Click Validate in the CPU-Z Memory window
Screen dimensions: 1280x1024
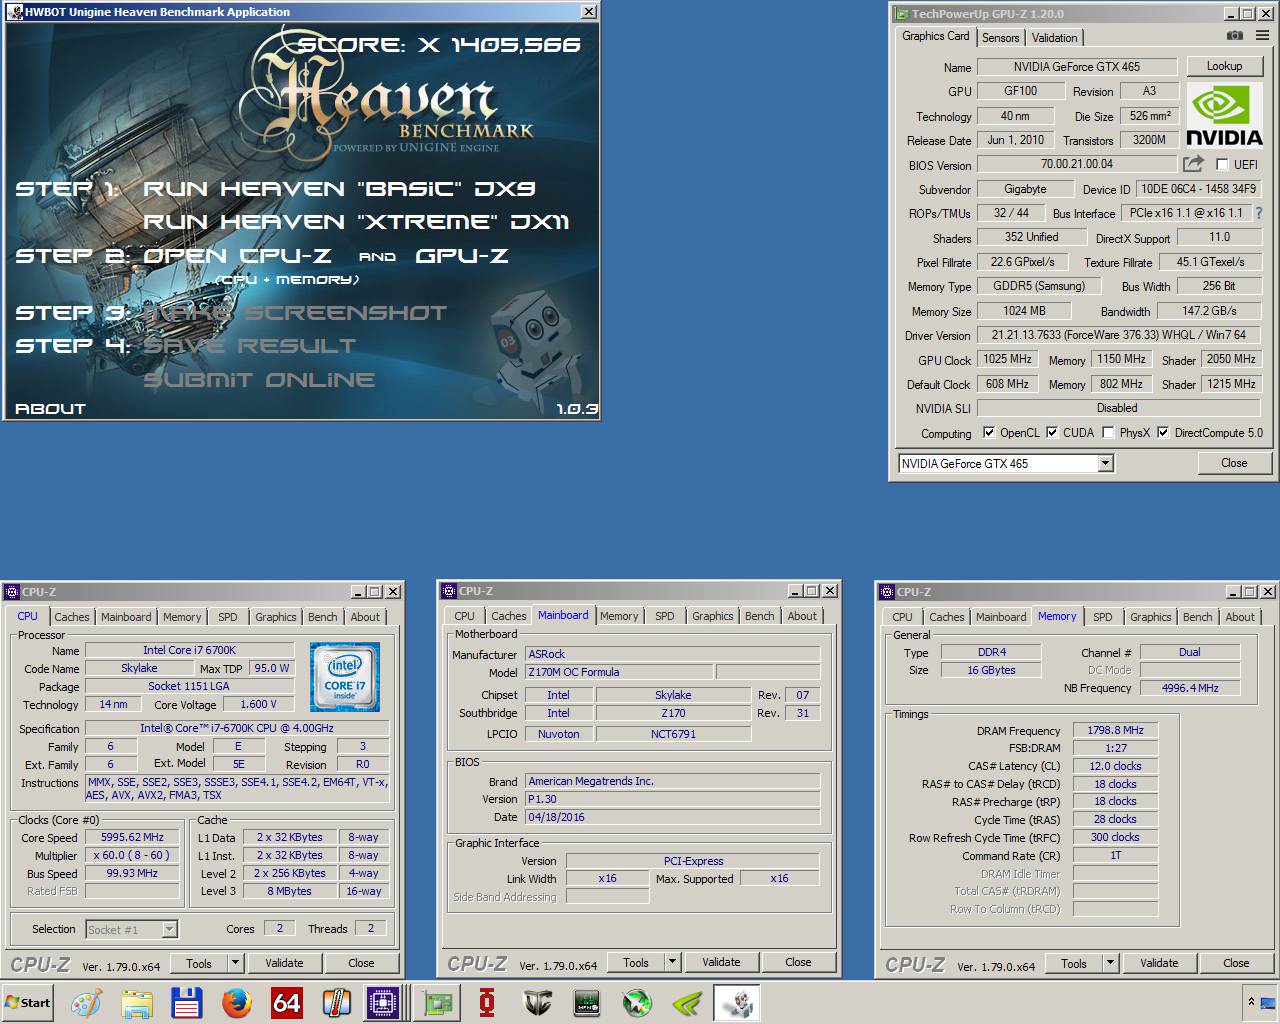click(x=1159, y=963)
